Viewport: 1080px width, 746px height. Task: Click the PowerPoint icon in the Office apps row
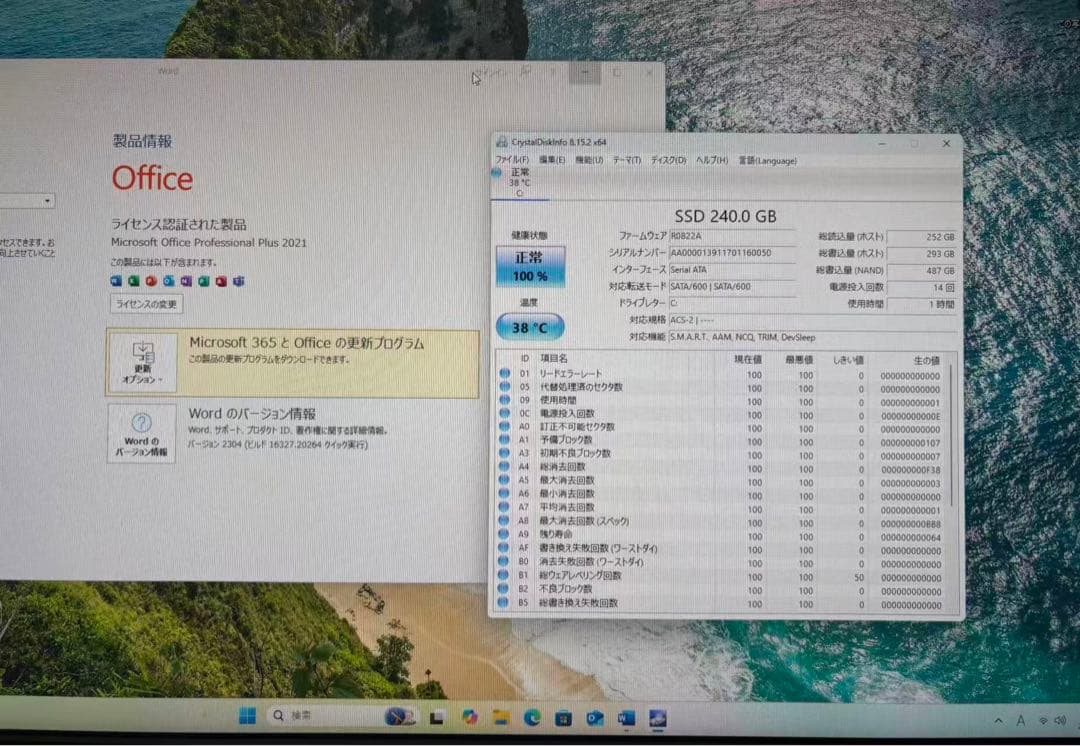(x=152, y=280)
